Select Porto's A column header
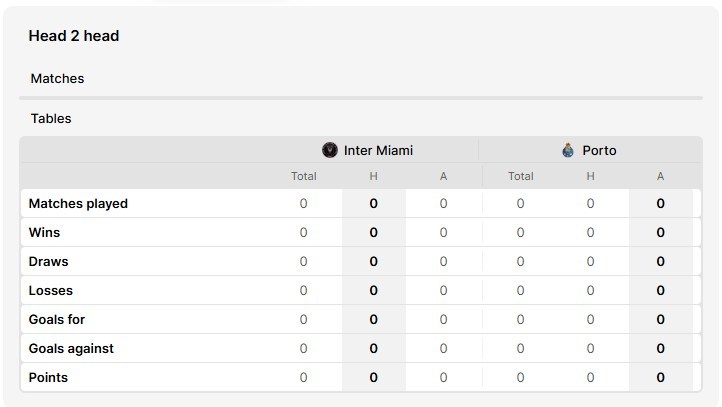 pyautogui.click(x=660, y=176)
